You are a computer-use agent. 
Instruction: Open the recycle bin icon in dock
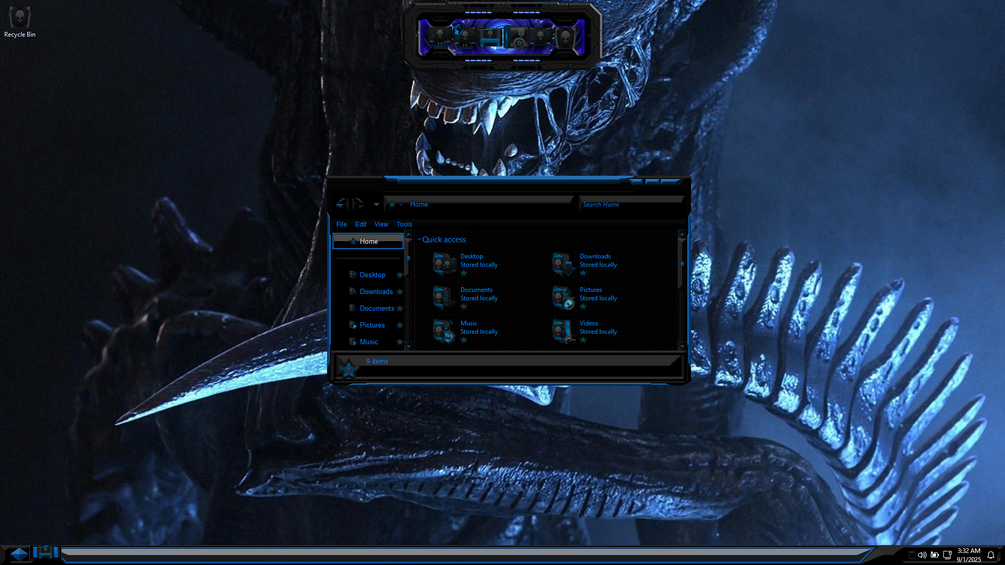point(566,37)
